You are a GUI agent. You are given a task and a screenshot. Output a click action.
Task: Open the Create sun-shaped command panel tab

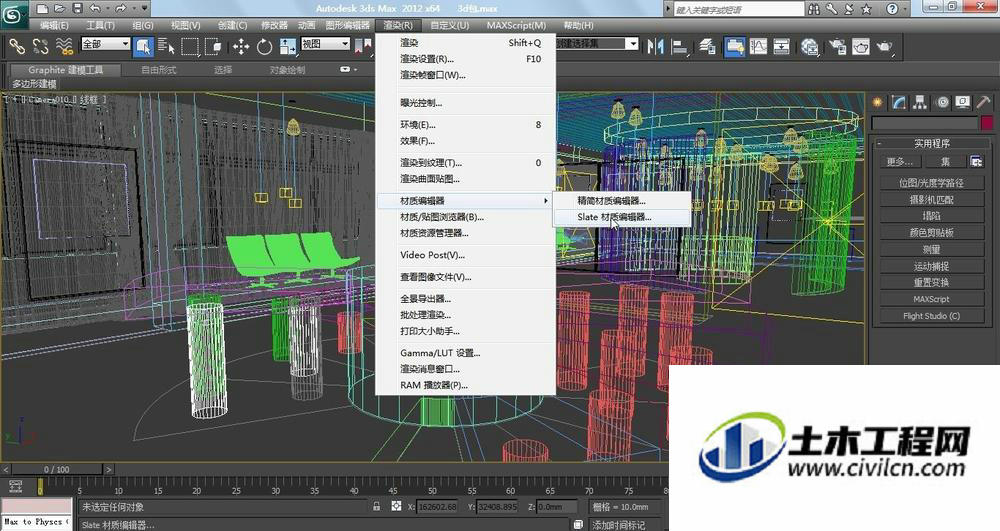[x=878, y=102]
